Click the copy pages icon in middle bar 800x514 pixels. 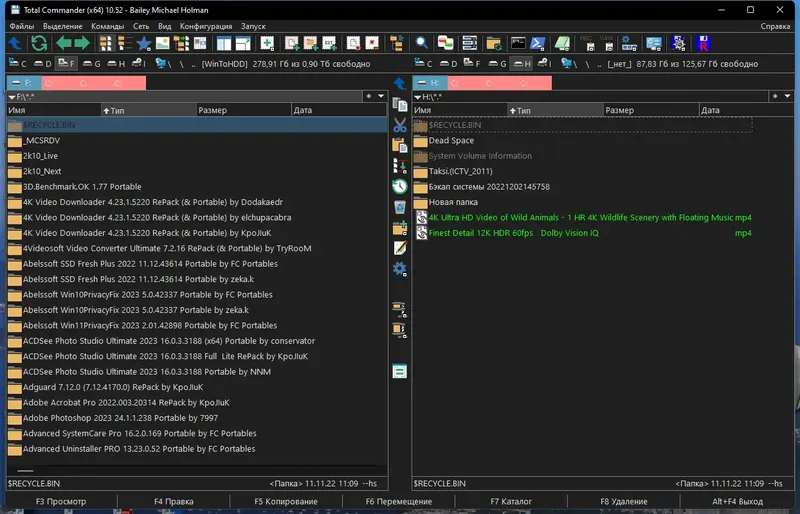tap(400, 105)
